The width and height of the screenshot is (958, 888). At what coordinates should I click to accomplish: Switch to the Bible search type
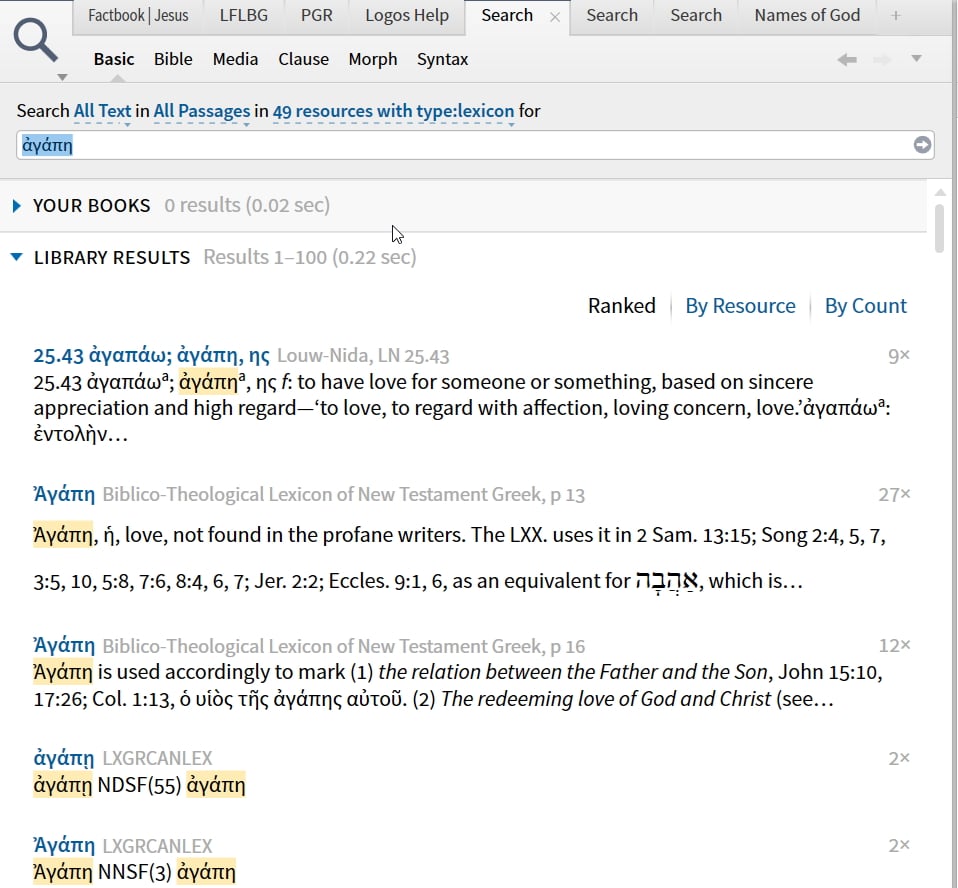click(x=173, y=59)
